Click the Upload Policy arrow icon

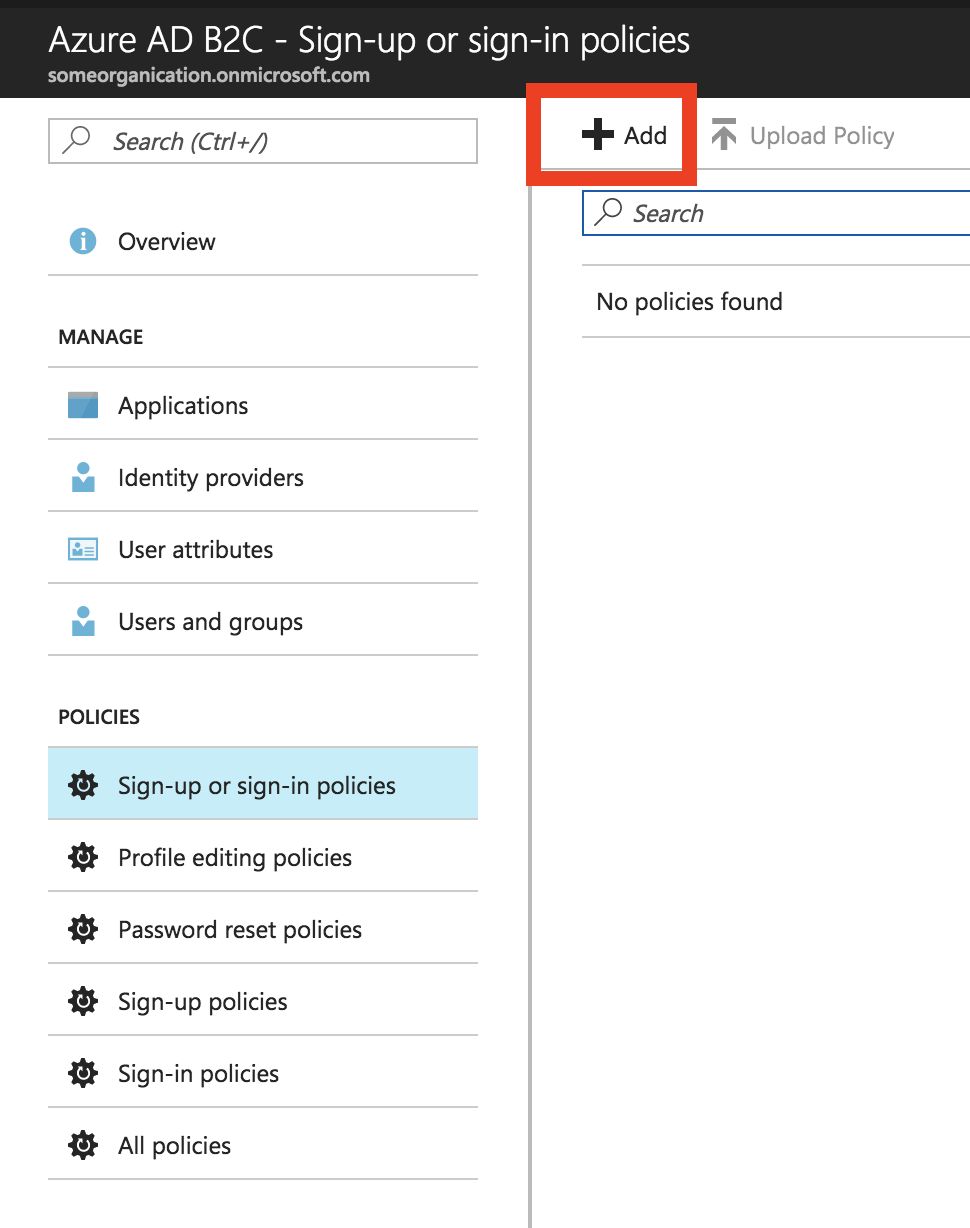(x=724, y=135)
